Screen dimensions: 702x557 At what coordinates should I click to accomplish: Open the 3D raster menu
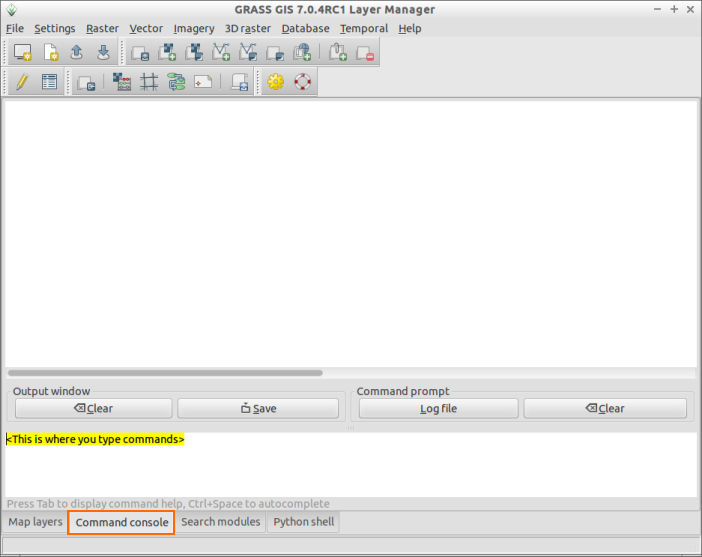coord(248,28)
